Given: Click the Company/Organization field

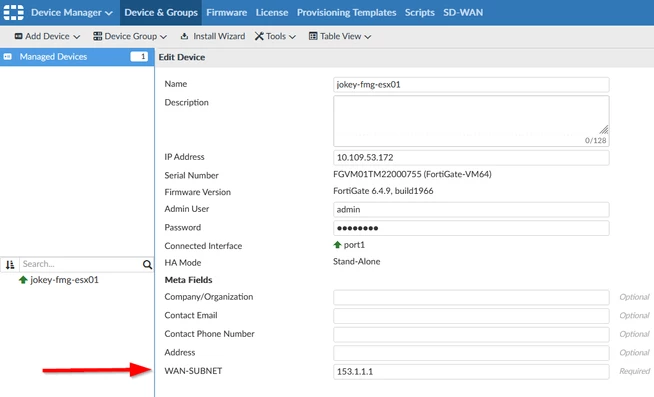Looking at the screenshot, I should [x=471, y=297].
